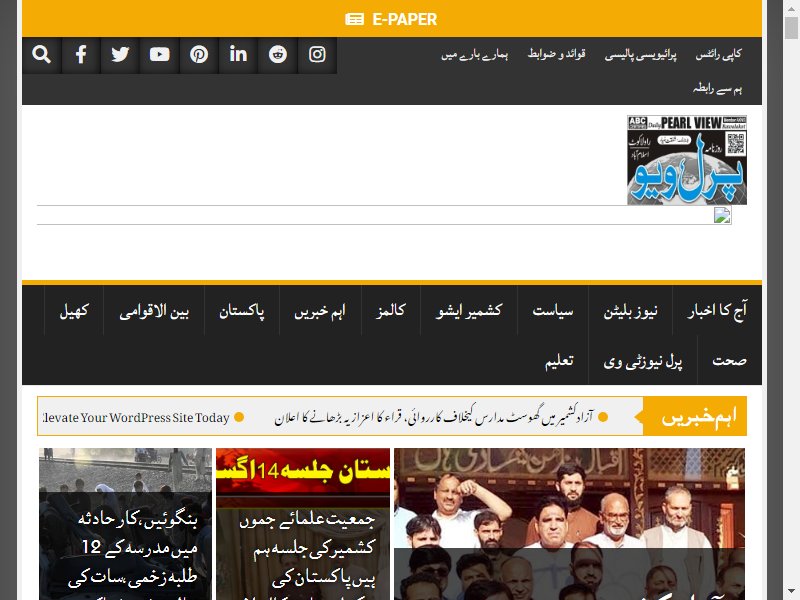This screenshot has height=600, width=800.
Task: Click the E-PAPER newspaper icon
Action: (355, 19)
